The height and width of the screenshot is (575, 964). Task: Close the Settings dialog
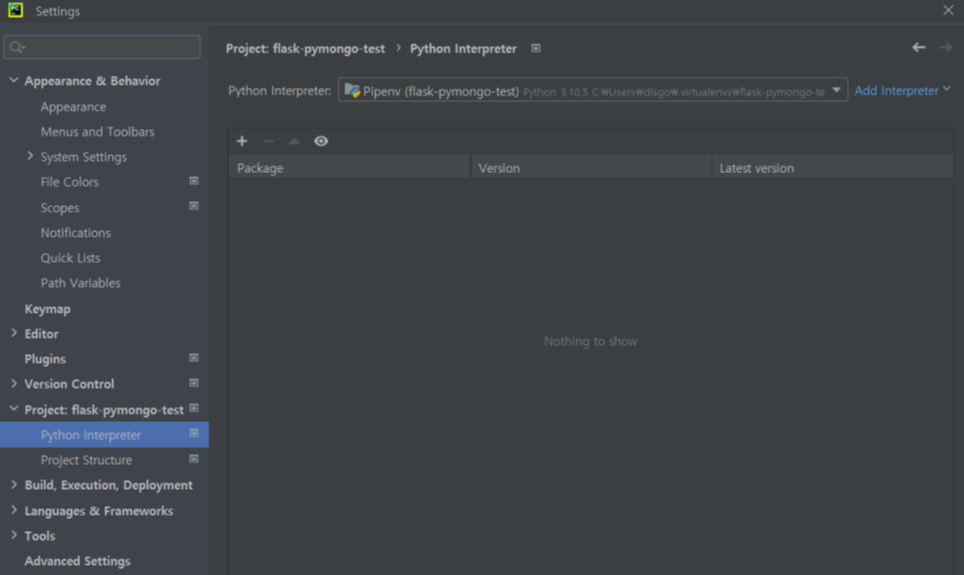coord(948,10)
